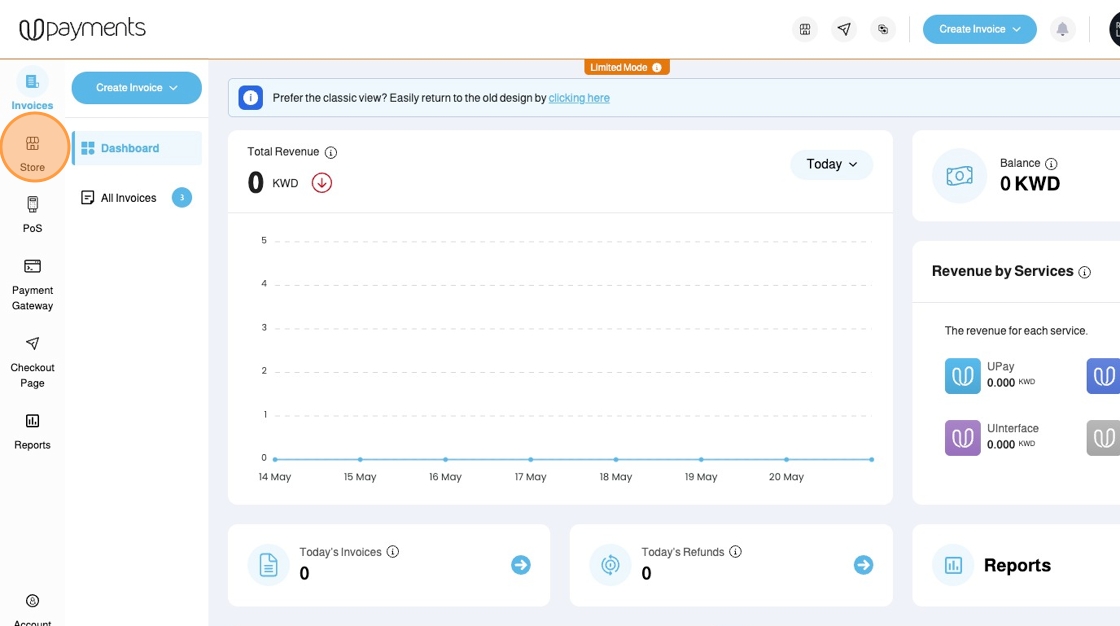1120x626 pixels.
Task: Click Total Revenue info icon
Action: [331, 152]
